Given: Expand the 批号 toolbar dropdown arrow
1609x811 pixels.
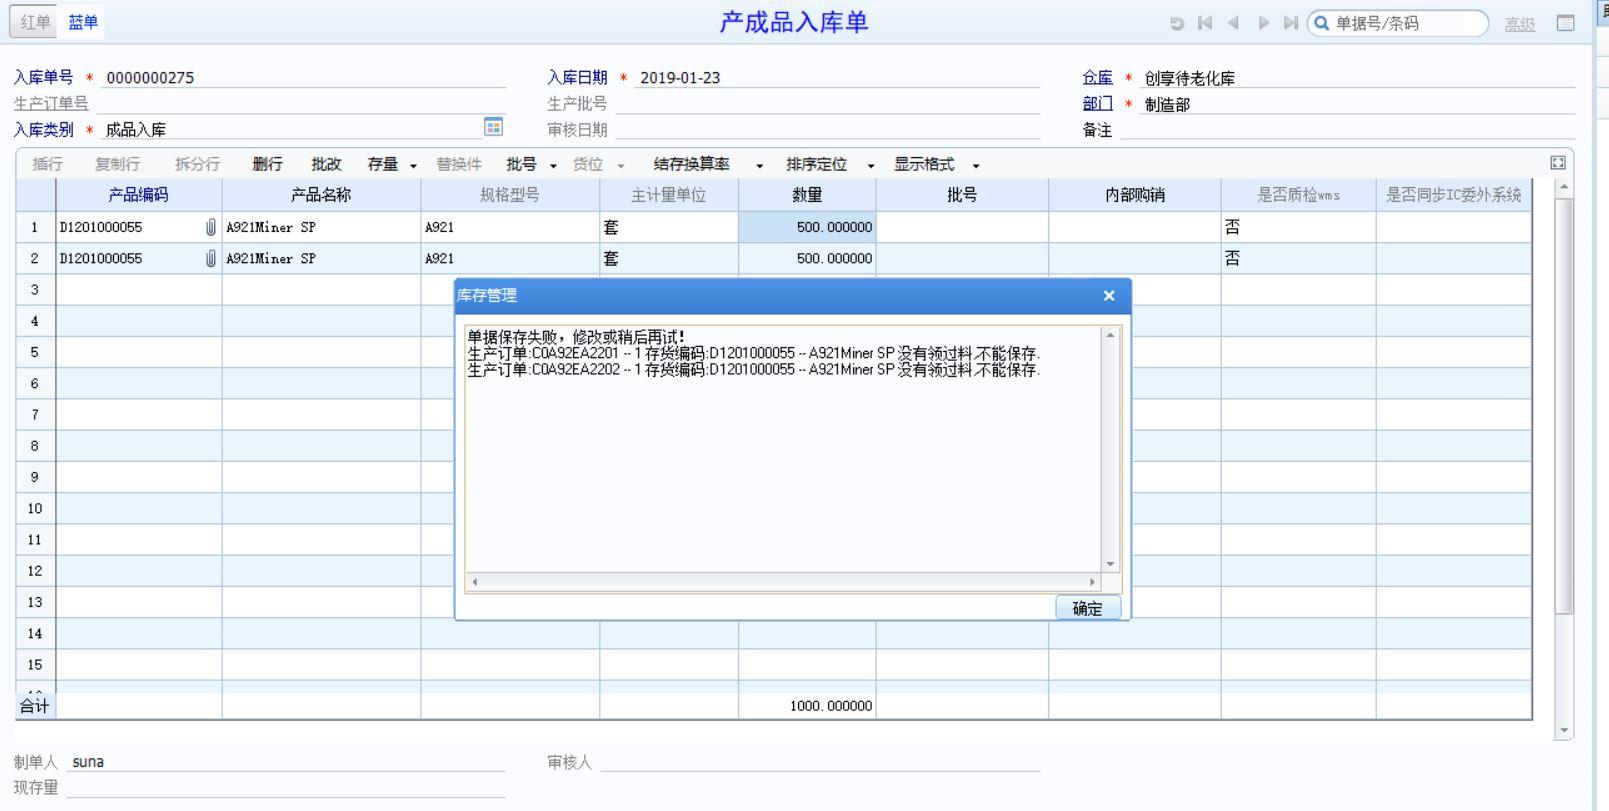Looking at the screenshot, I should click(553, 166).
